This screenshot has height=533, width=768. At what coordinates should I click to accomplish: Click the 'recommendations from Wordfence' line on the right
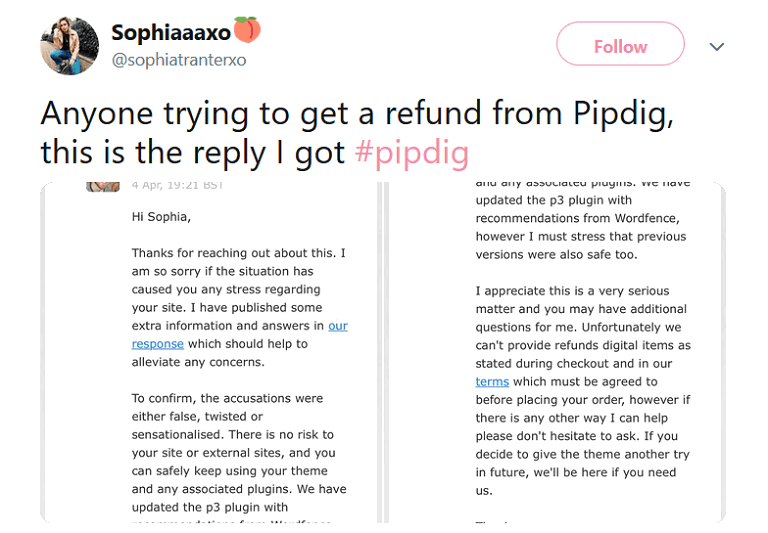pos(577,218)
